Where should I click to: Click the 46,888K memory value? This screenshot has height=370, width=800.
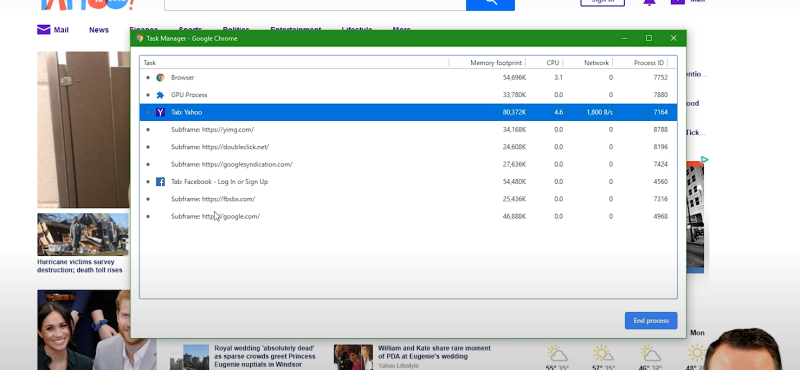click(514, 216)
